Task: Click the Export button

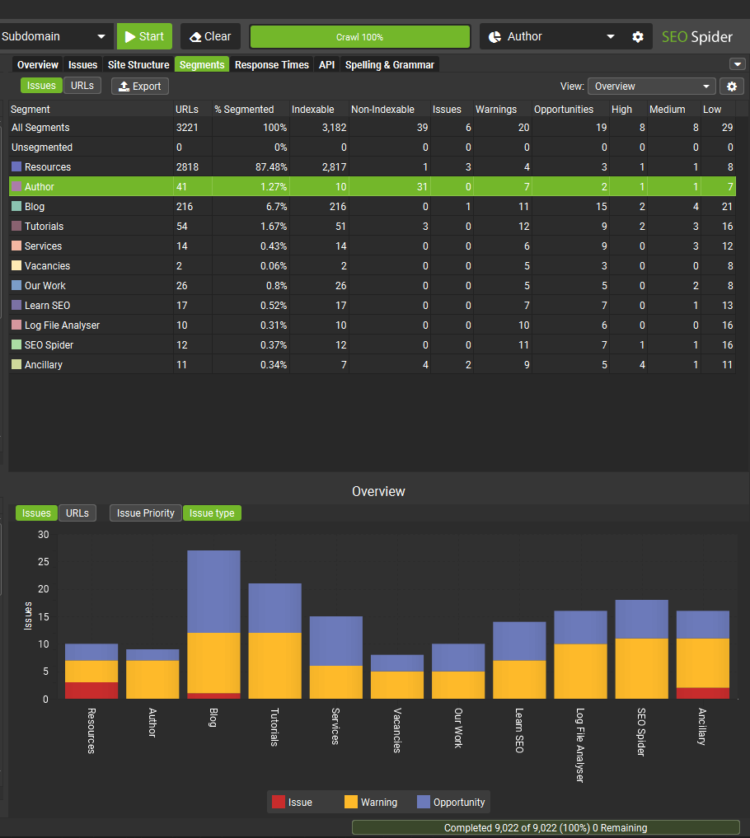Action: point(139,86)
